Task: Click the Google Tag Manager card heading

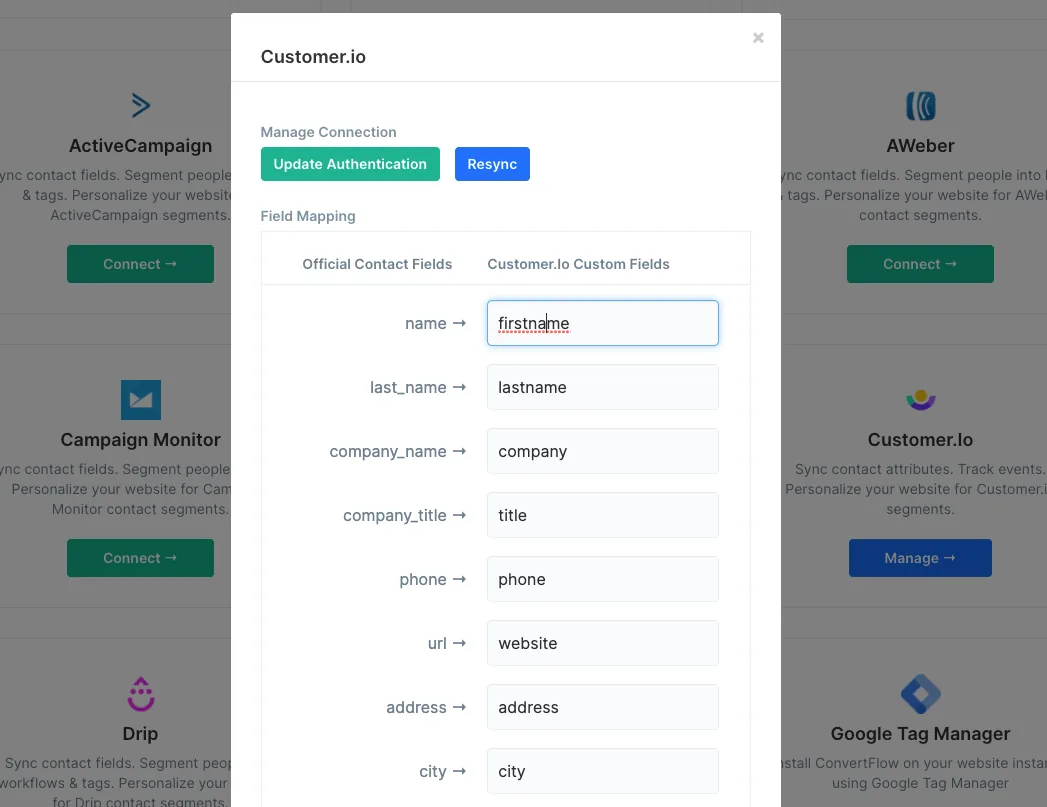Action: [920, 734]
